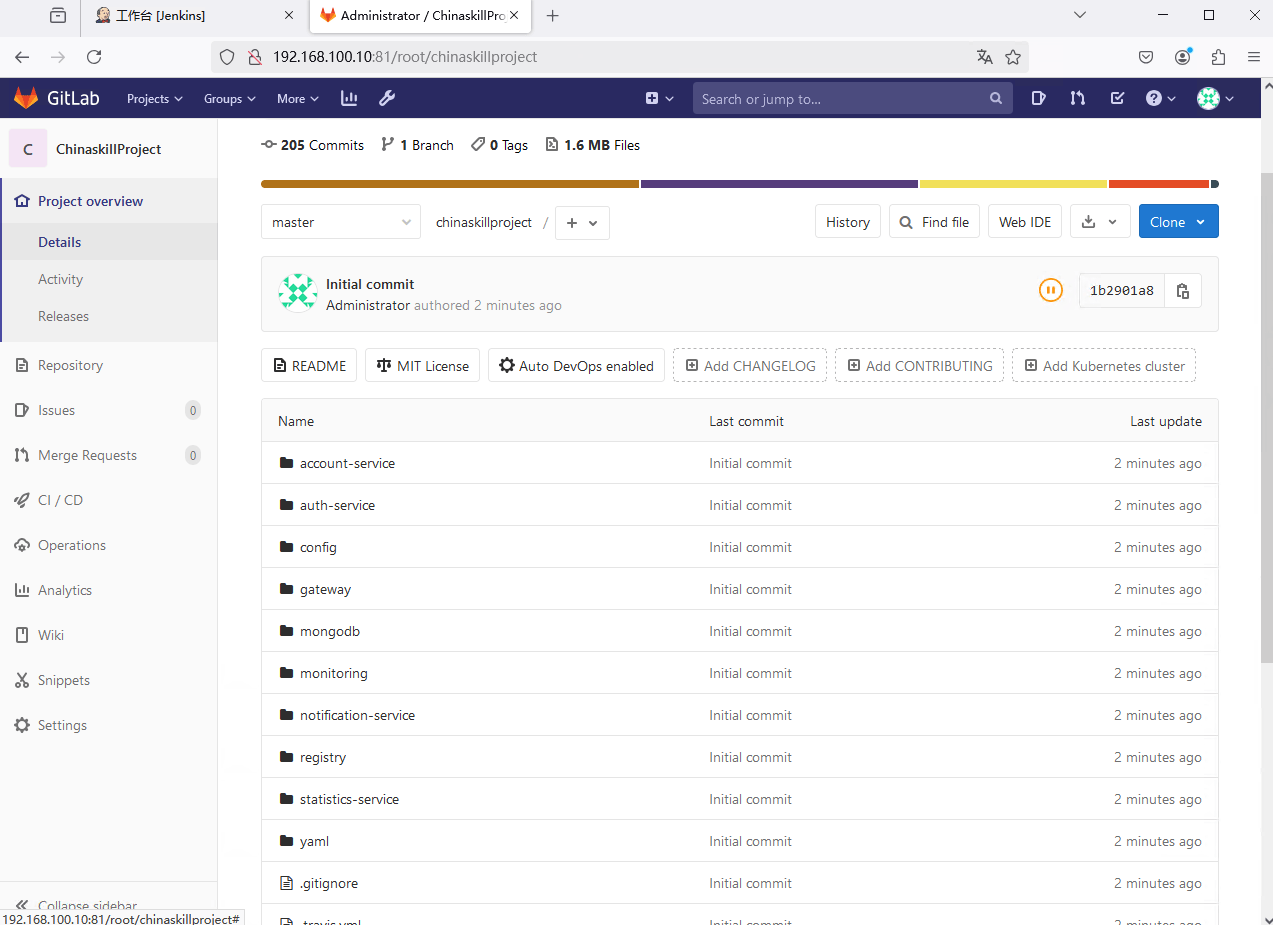Image resolution: width=1273 pixels, height=925 pixels.
Task: Open the Projects menu in navbar
Action: [154, 98]
